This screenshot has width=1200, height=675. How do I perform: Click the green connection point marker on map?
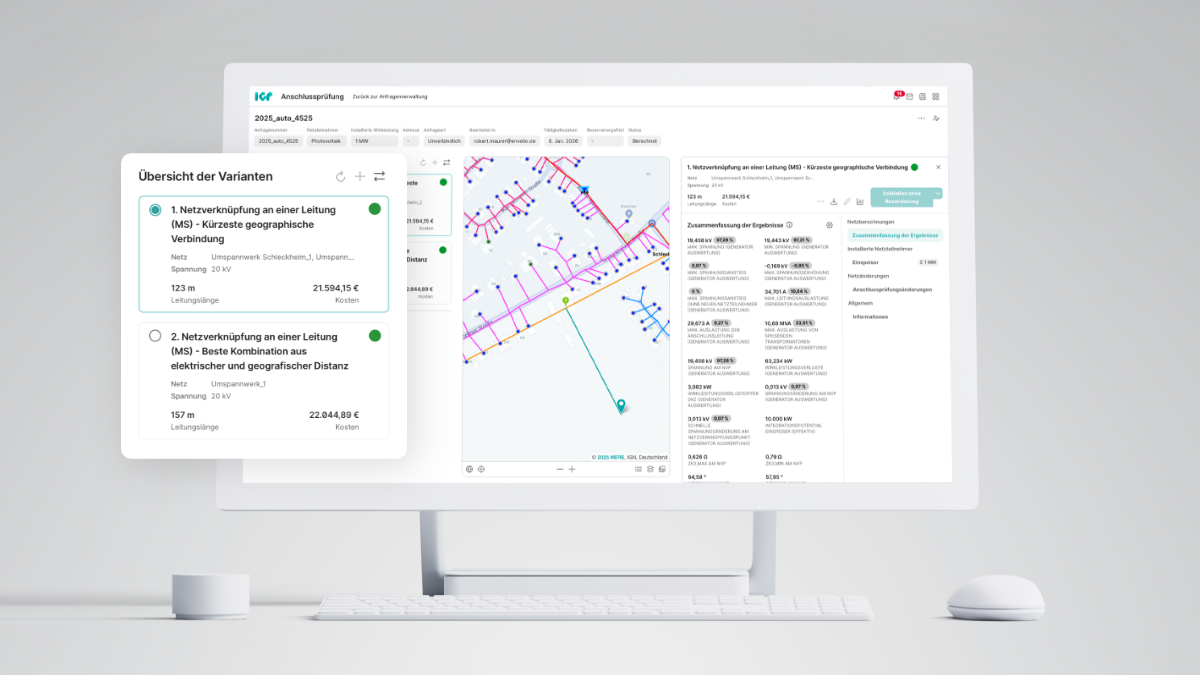click(566, 300)
